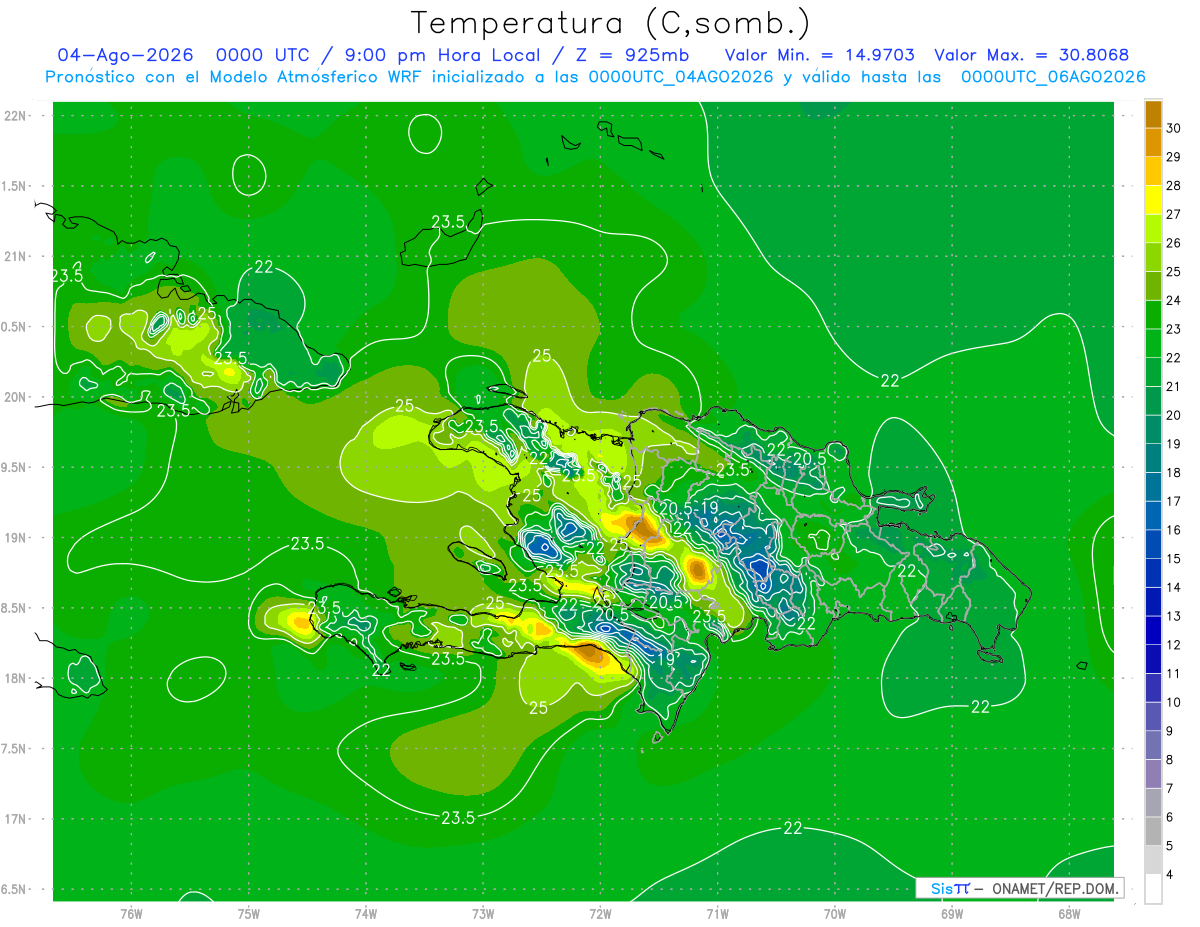Pick the white legend swatch below 4
Viewport: 1200px width, 927px height.
[1153, 889]
